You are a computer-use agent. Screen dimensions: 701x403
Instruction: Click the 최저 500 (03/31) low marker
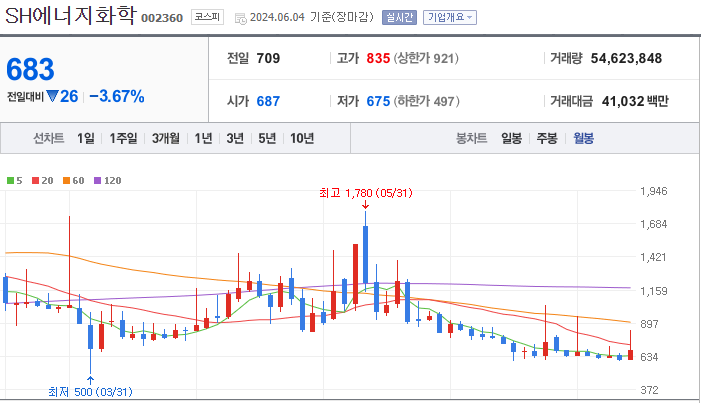[x=90, y=392]
